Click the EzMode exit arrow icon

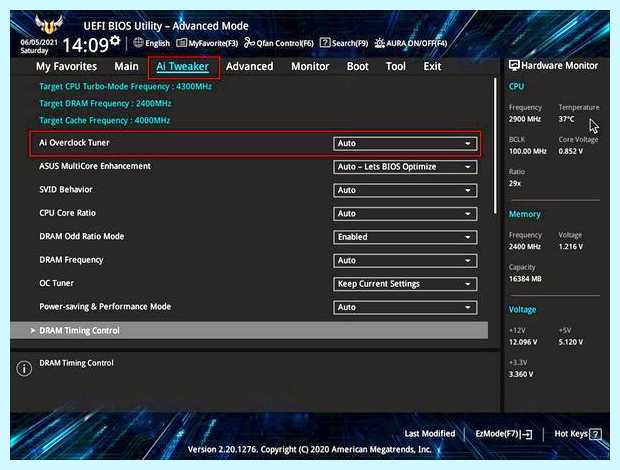(527, 434)
